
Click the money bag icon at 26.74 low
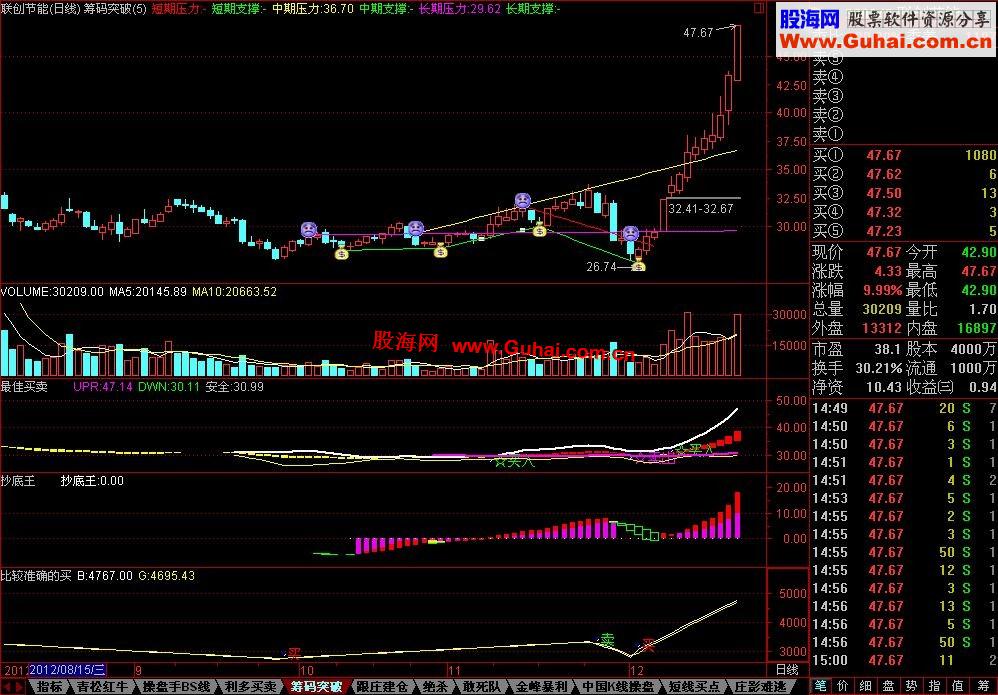(x=638, y=265)
